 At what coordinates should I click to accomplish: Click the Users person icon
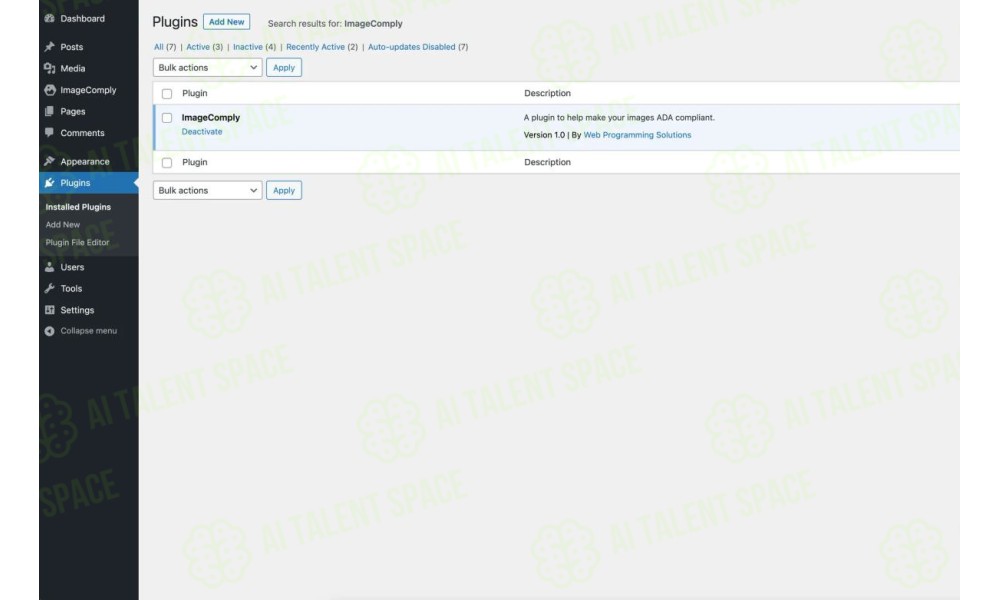coord(49,267)
